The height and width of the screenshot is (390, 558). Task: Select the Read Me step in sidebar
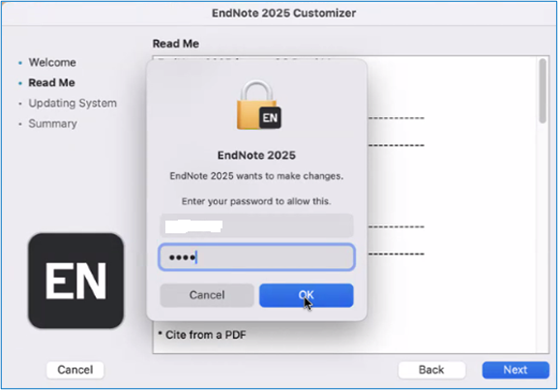click(x=52, y=83)
